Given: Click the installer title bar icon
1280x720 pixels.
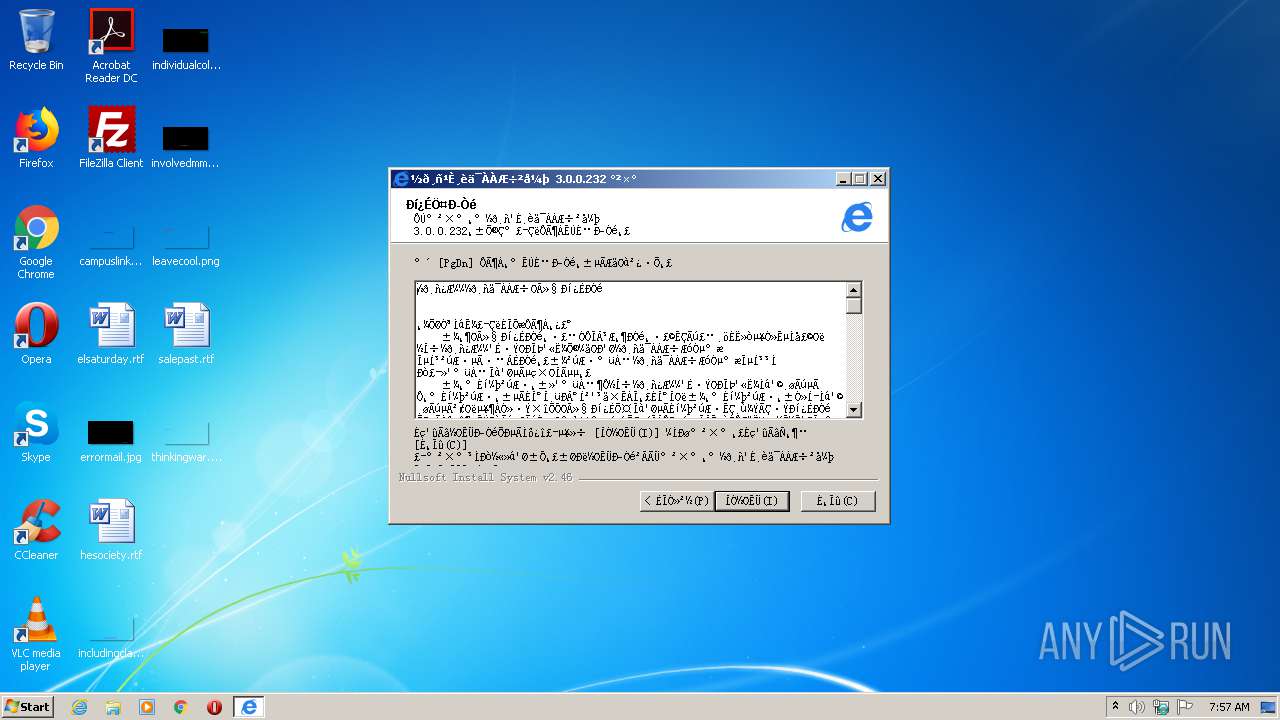Looking at the screenshot, I should coord(401,179).
